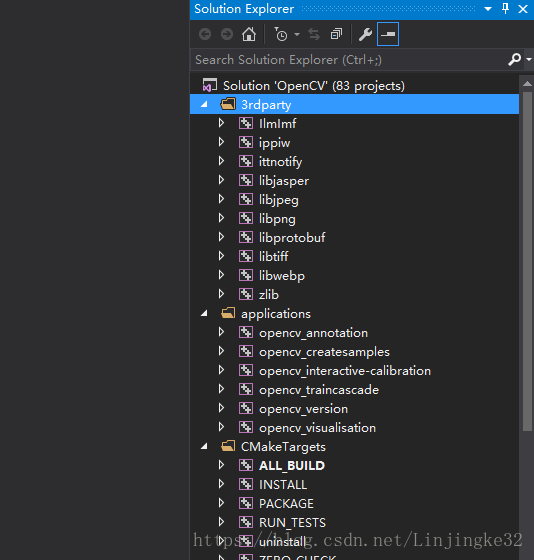Image resolution: width=534 pixels, height=560 pixels.
Task: Collapse the 3rdparty folder
Action: pos(204,104)
